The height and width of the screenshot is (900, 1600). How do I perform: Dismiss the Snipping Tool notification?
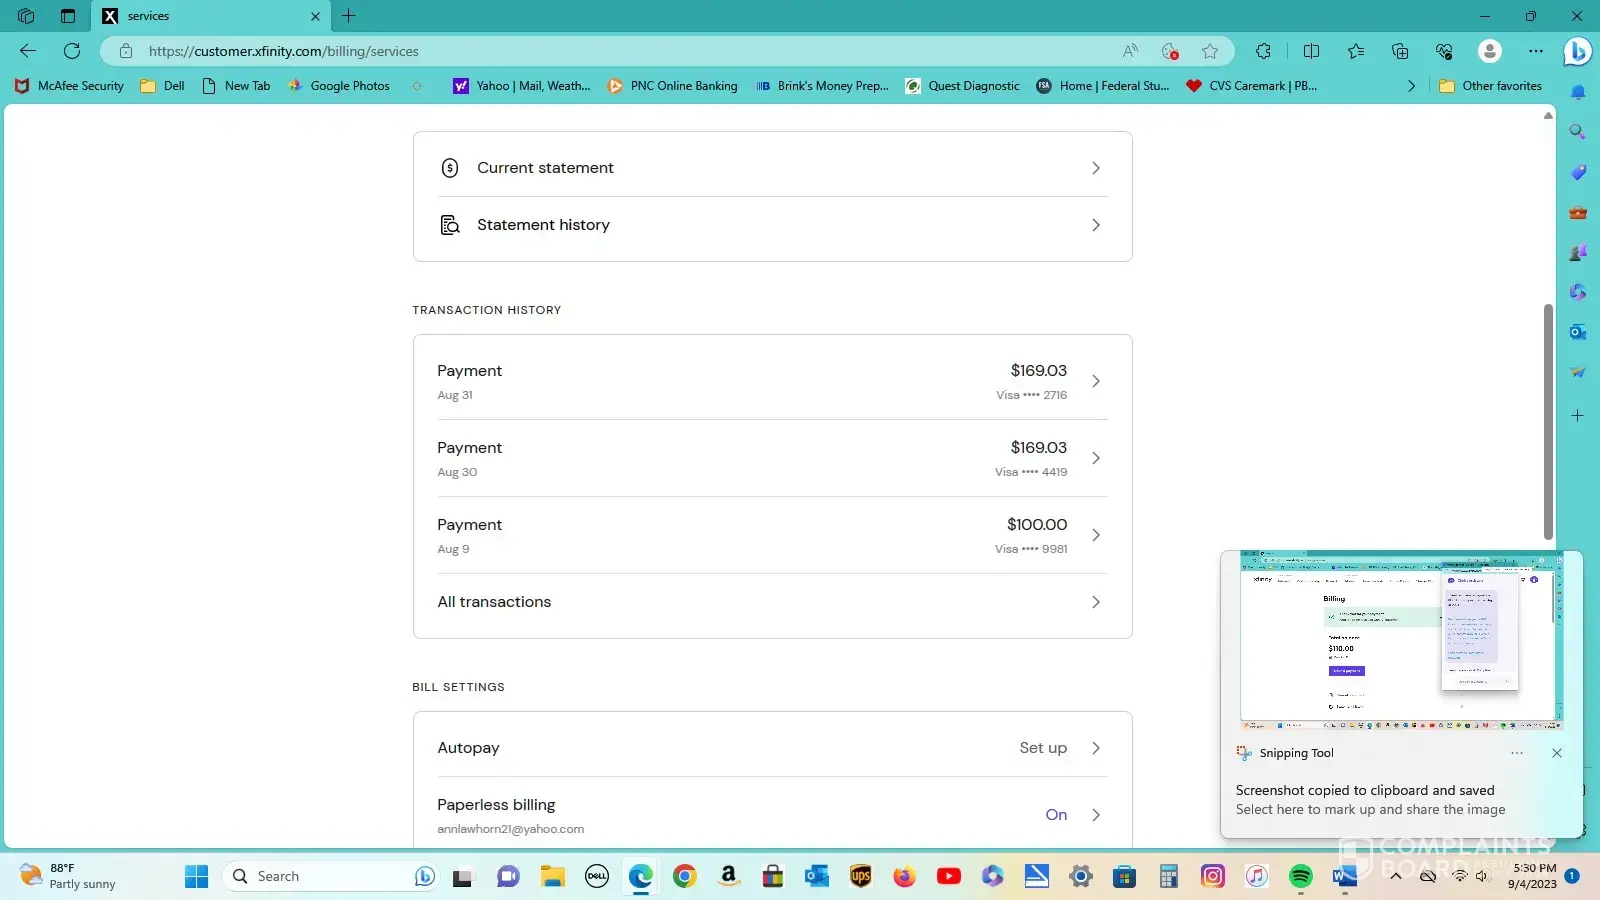[x=1557, y=753]
